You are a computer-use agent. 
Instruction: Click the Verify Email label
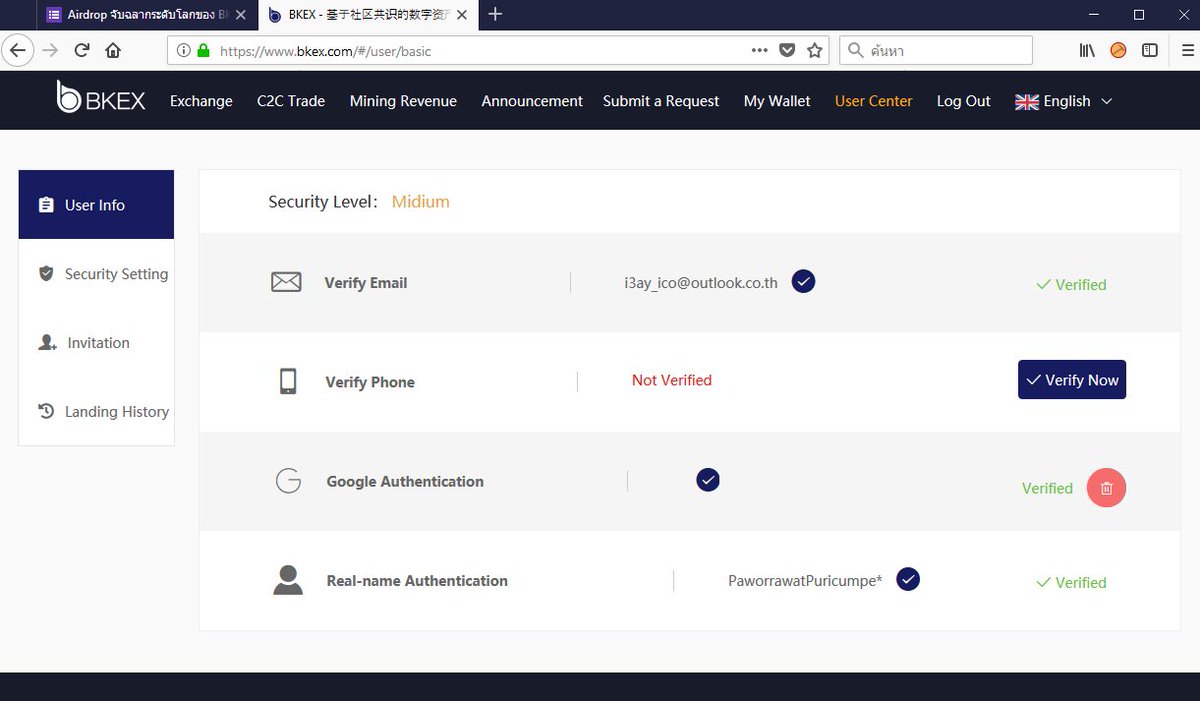point(366,283)
